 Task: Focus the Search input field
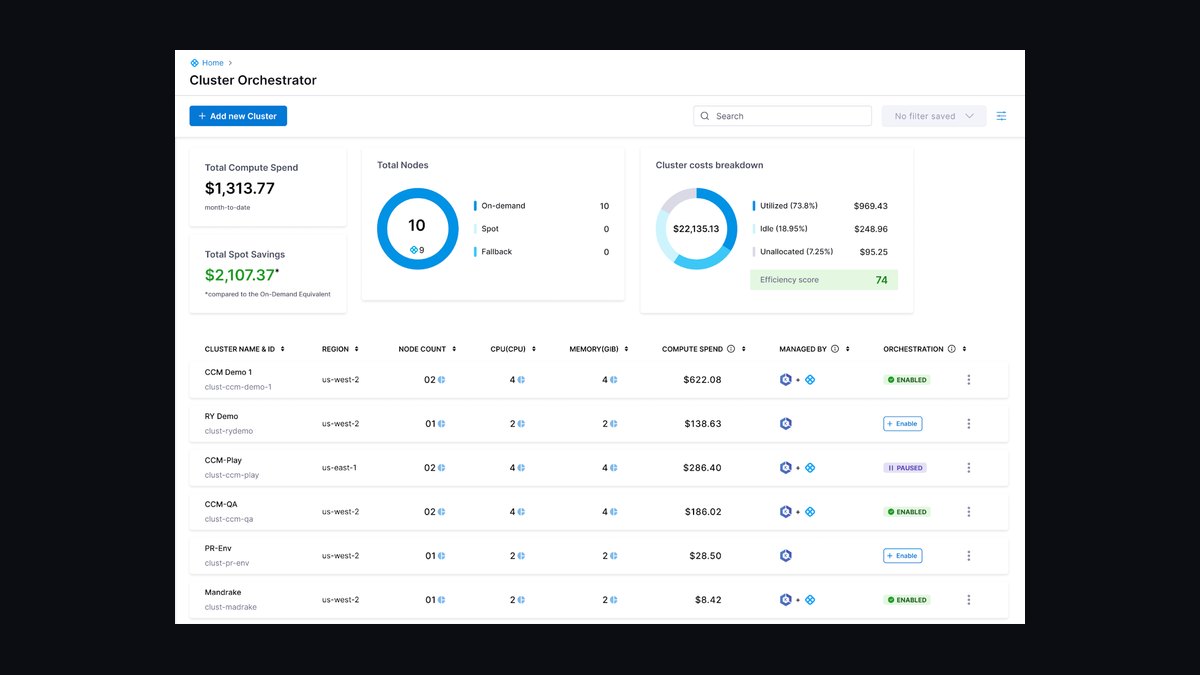point(782,116)
